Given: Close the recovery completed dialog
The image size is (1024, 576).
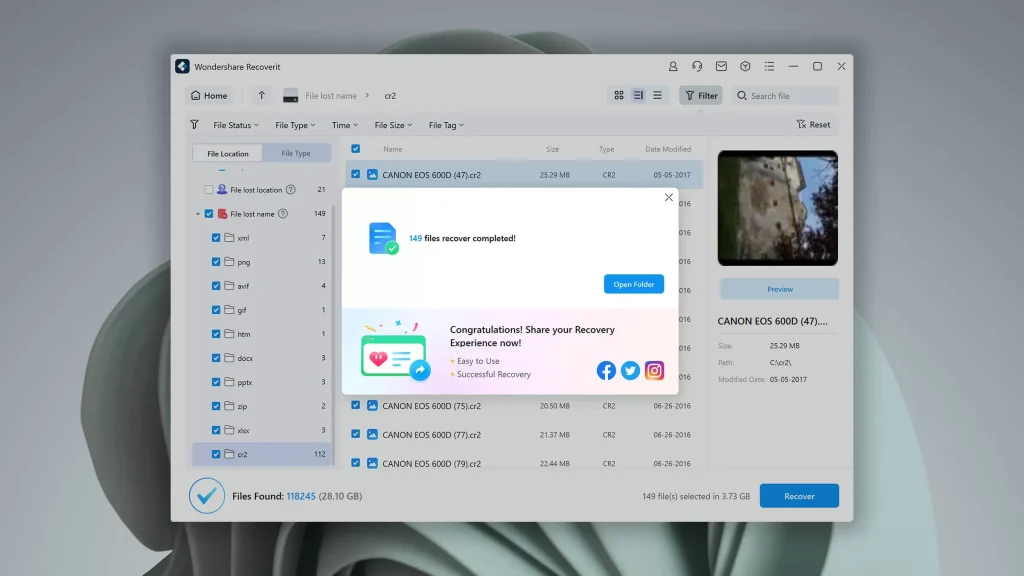Looking at the screenshot, I should tap(669, 197).
